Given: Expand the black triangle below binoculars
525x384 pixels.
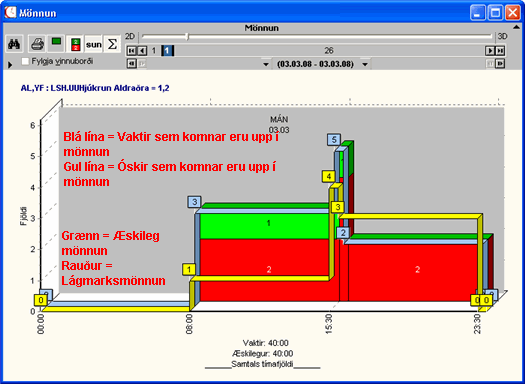Looking at the screenshot, I should point(10,65).
